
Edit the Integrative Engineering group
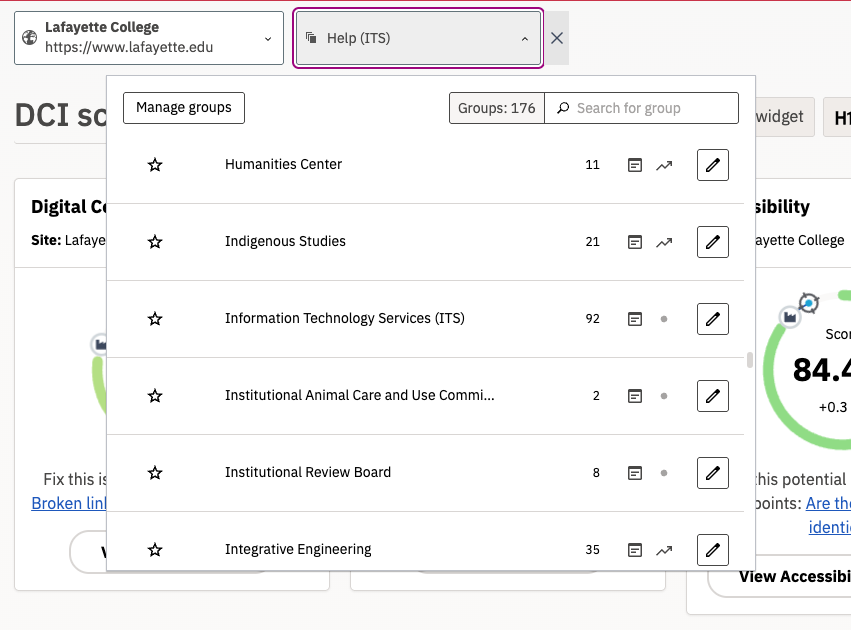pyautogui.click(x=713, y=550)
